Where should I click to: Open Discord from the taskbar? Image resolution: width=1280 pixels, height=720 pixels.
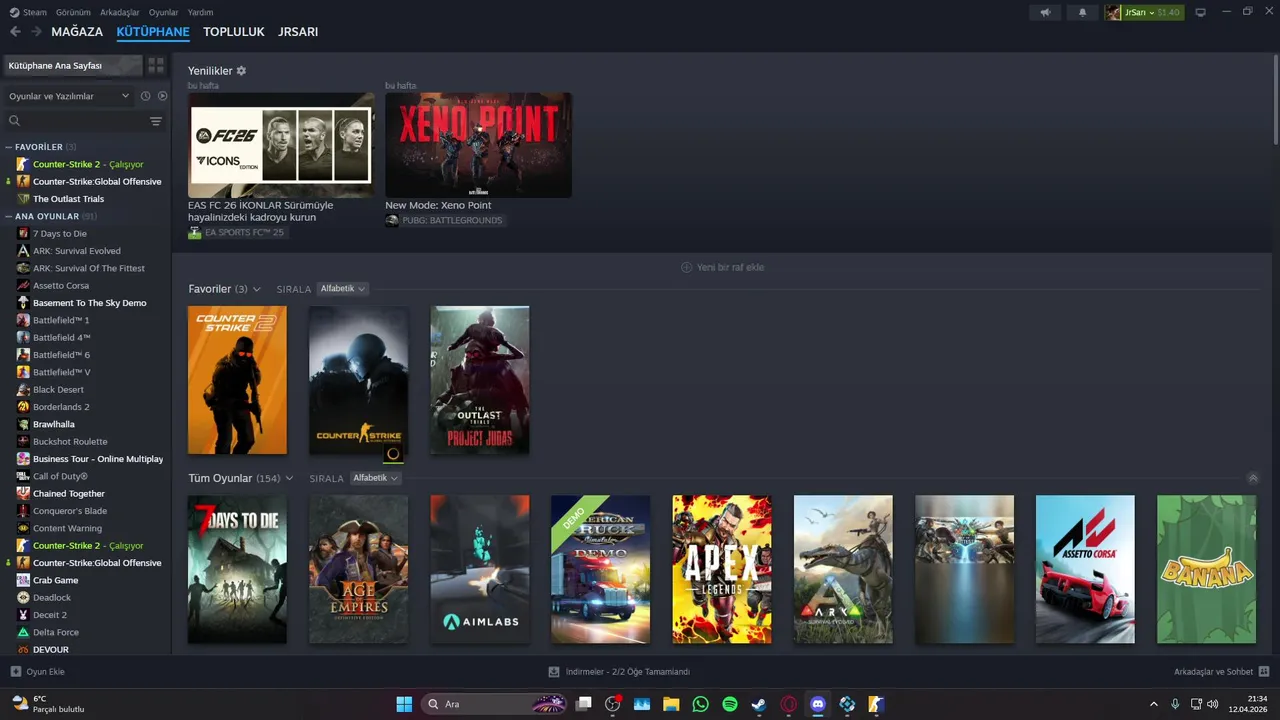point(818,704)
